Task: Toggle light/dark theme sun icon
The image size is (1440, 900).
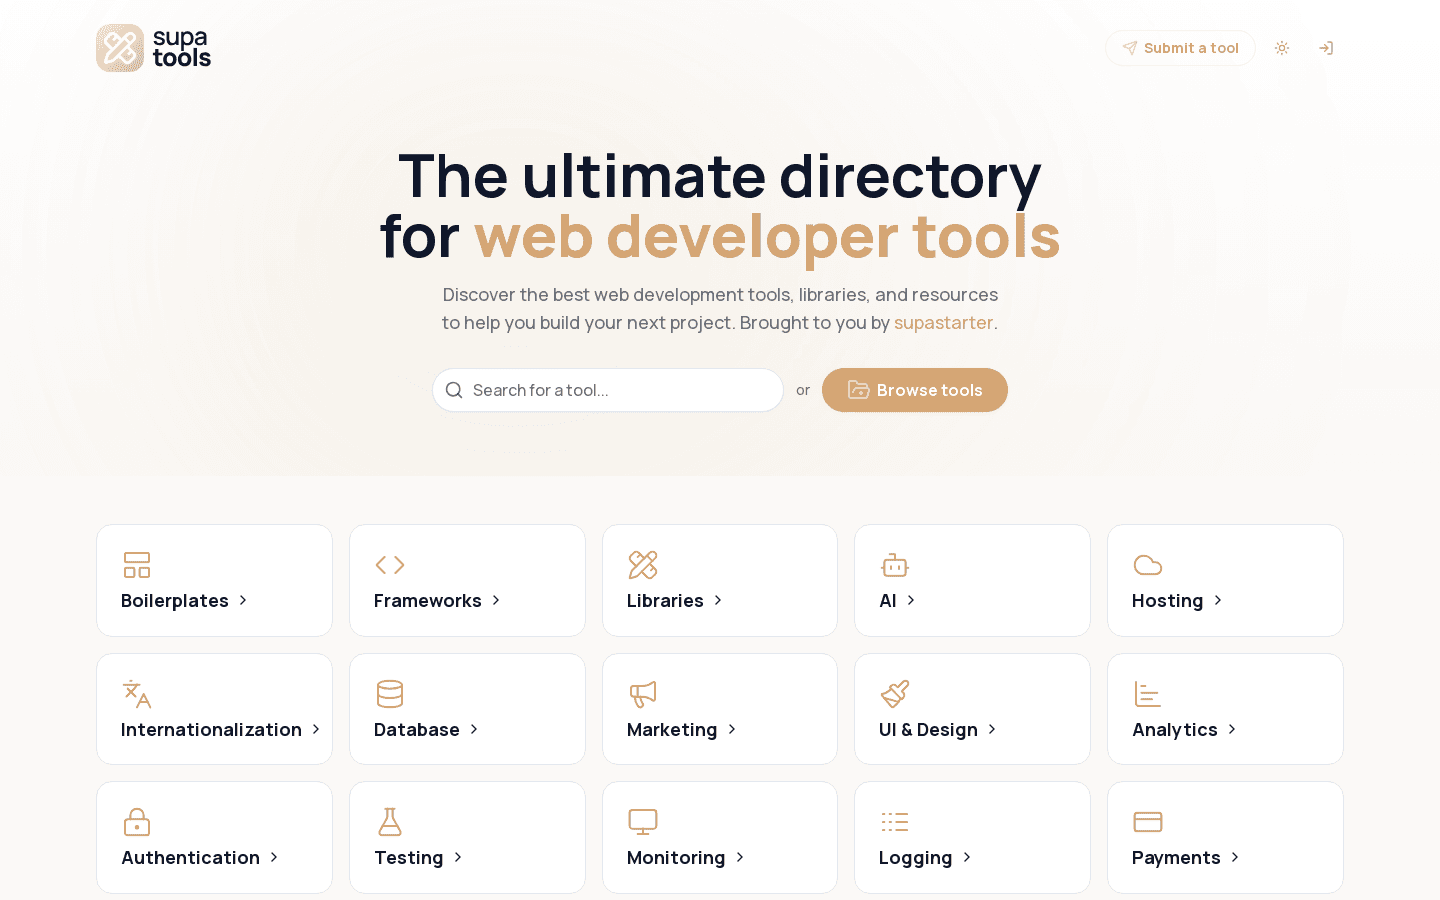Action: pyautogui.click(x=1282, y=48)
